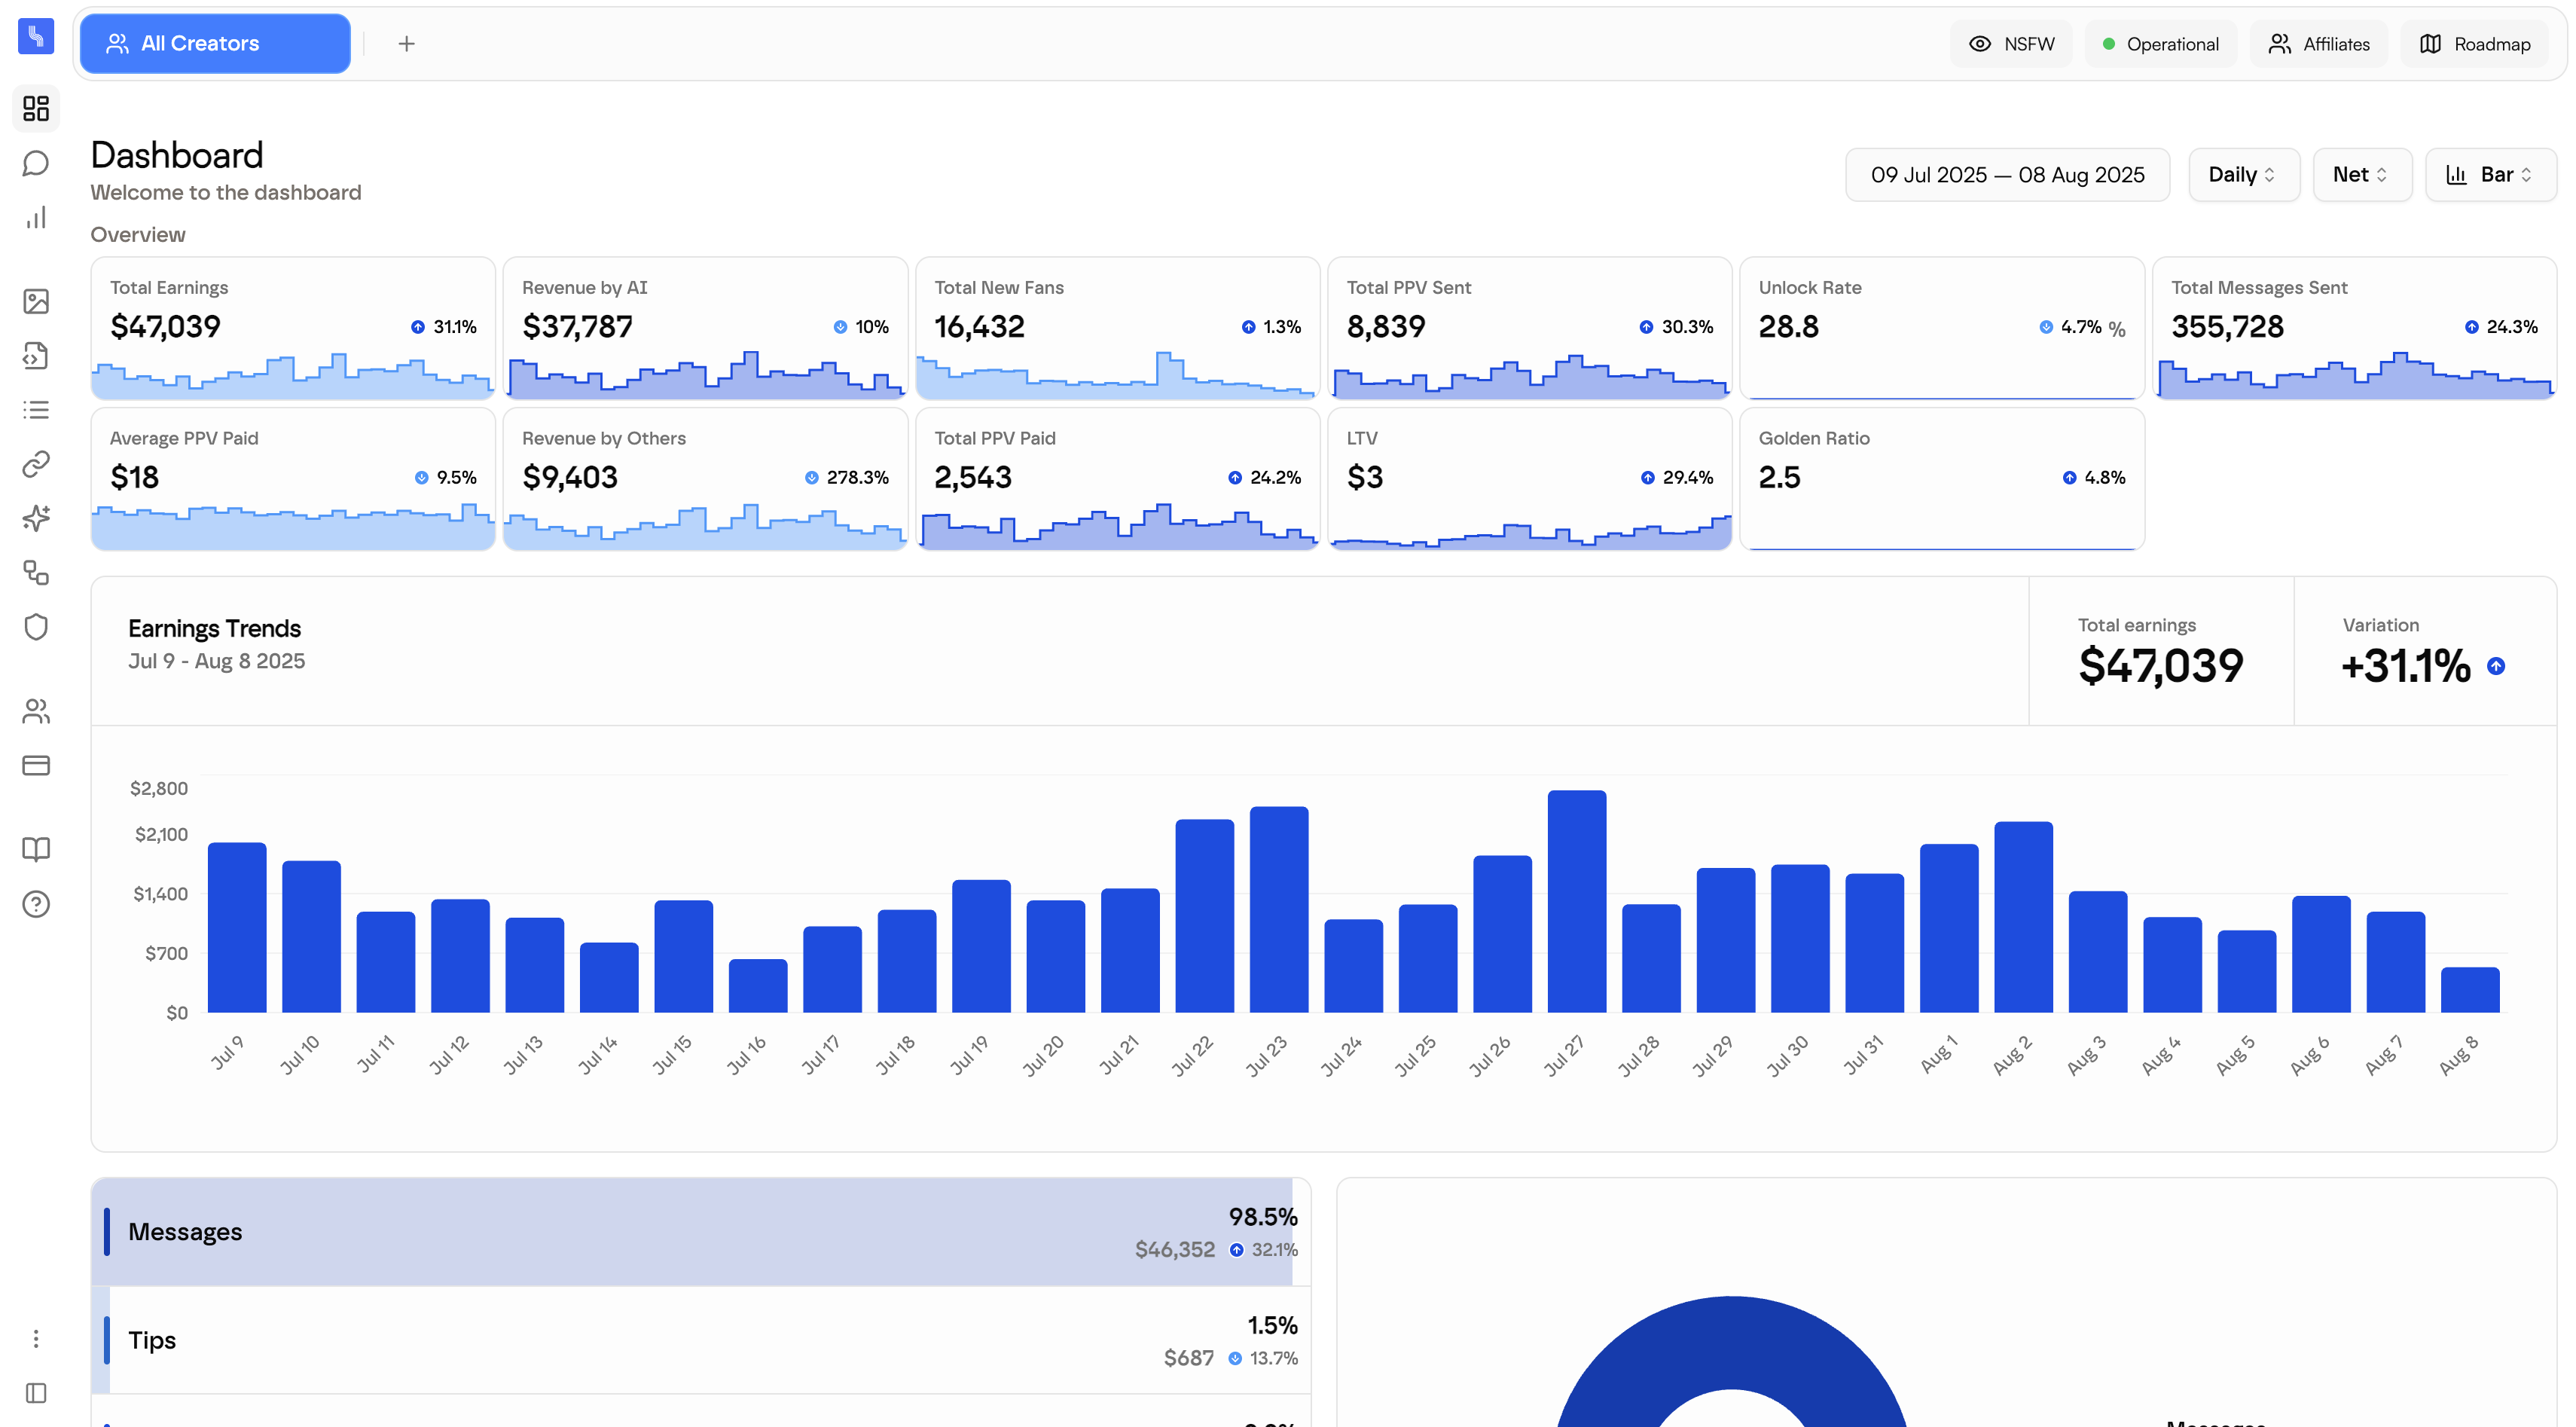The image size is (2576, 1427).
Task: Click the Total New Fans card
Action: click(1117, 328)
